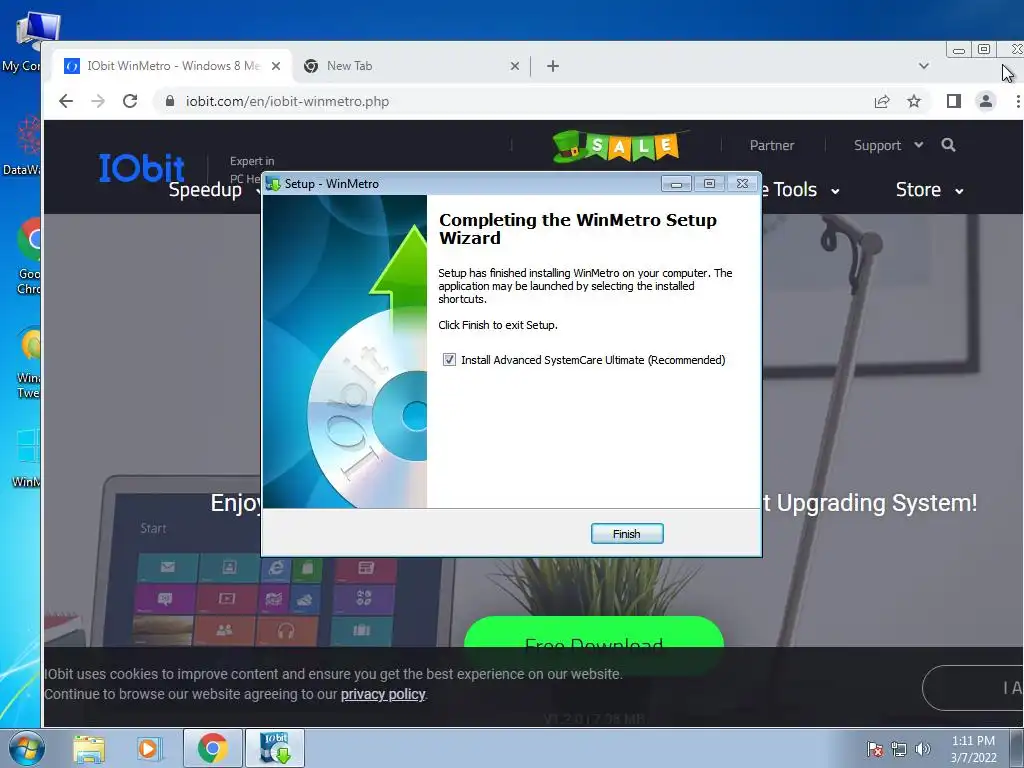Image resolution: width=1024 pixels, height=768 pixels.
Task: Click the website search magnifier icon
Action: (948, 145)
